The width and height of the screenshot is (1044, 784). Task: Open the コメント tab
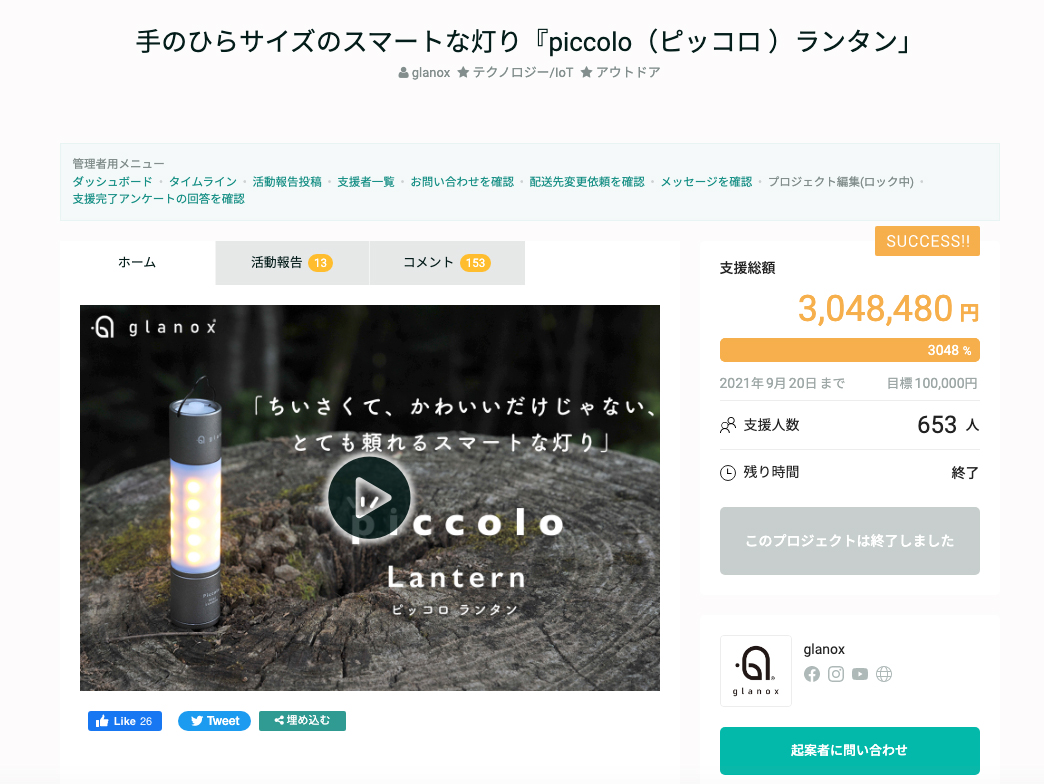click(x=447, y=263)
